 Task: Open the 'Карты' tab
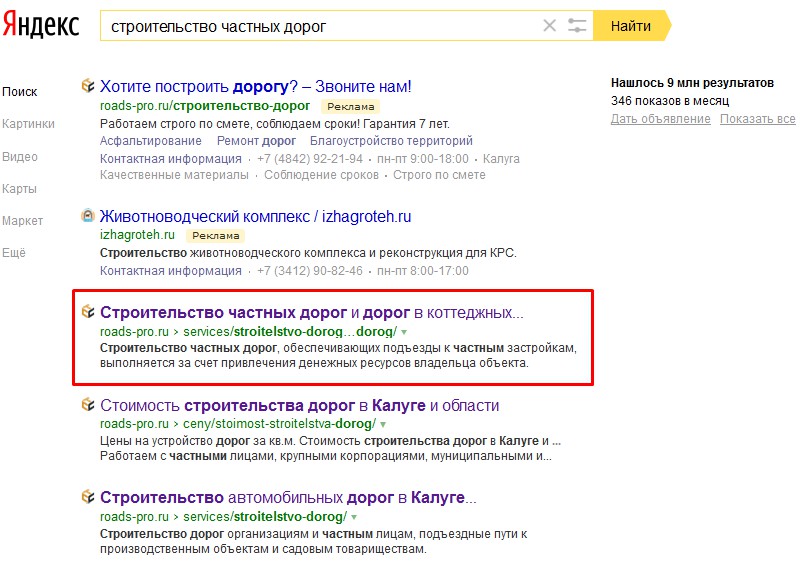(19, 189)
